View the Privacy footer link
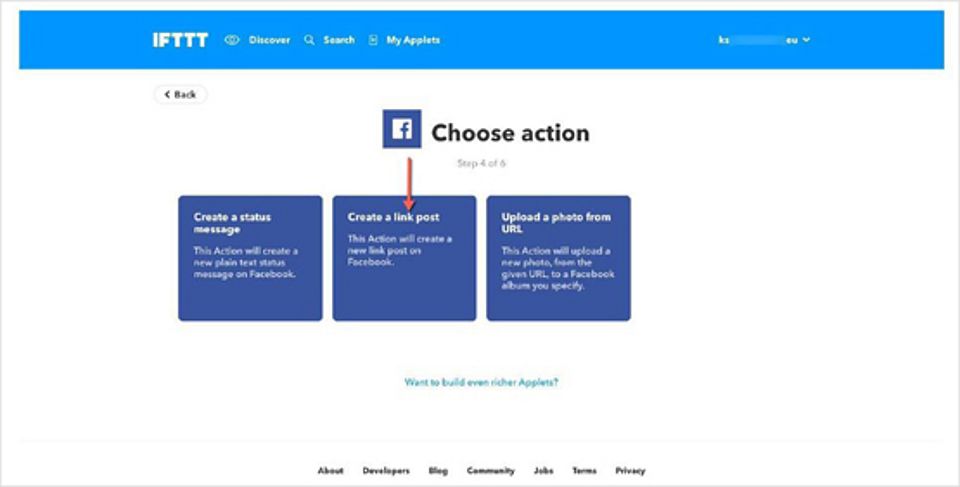The height and width of the screenshot is (487, 960). 630,470
